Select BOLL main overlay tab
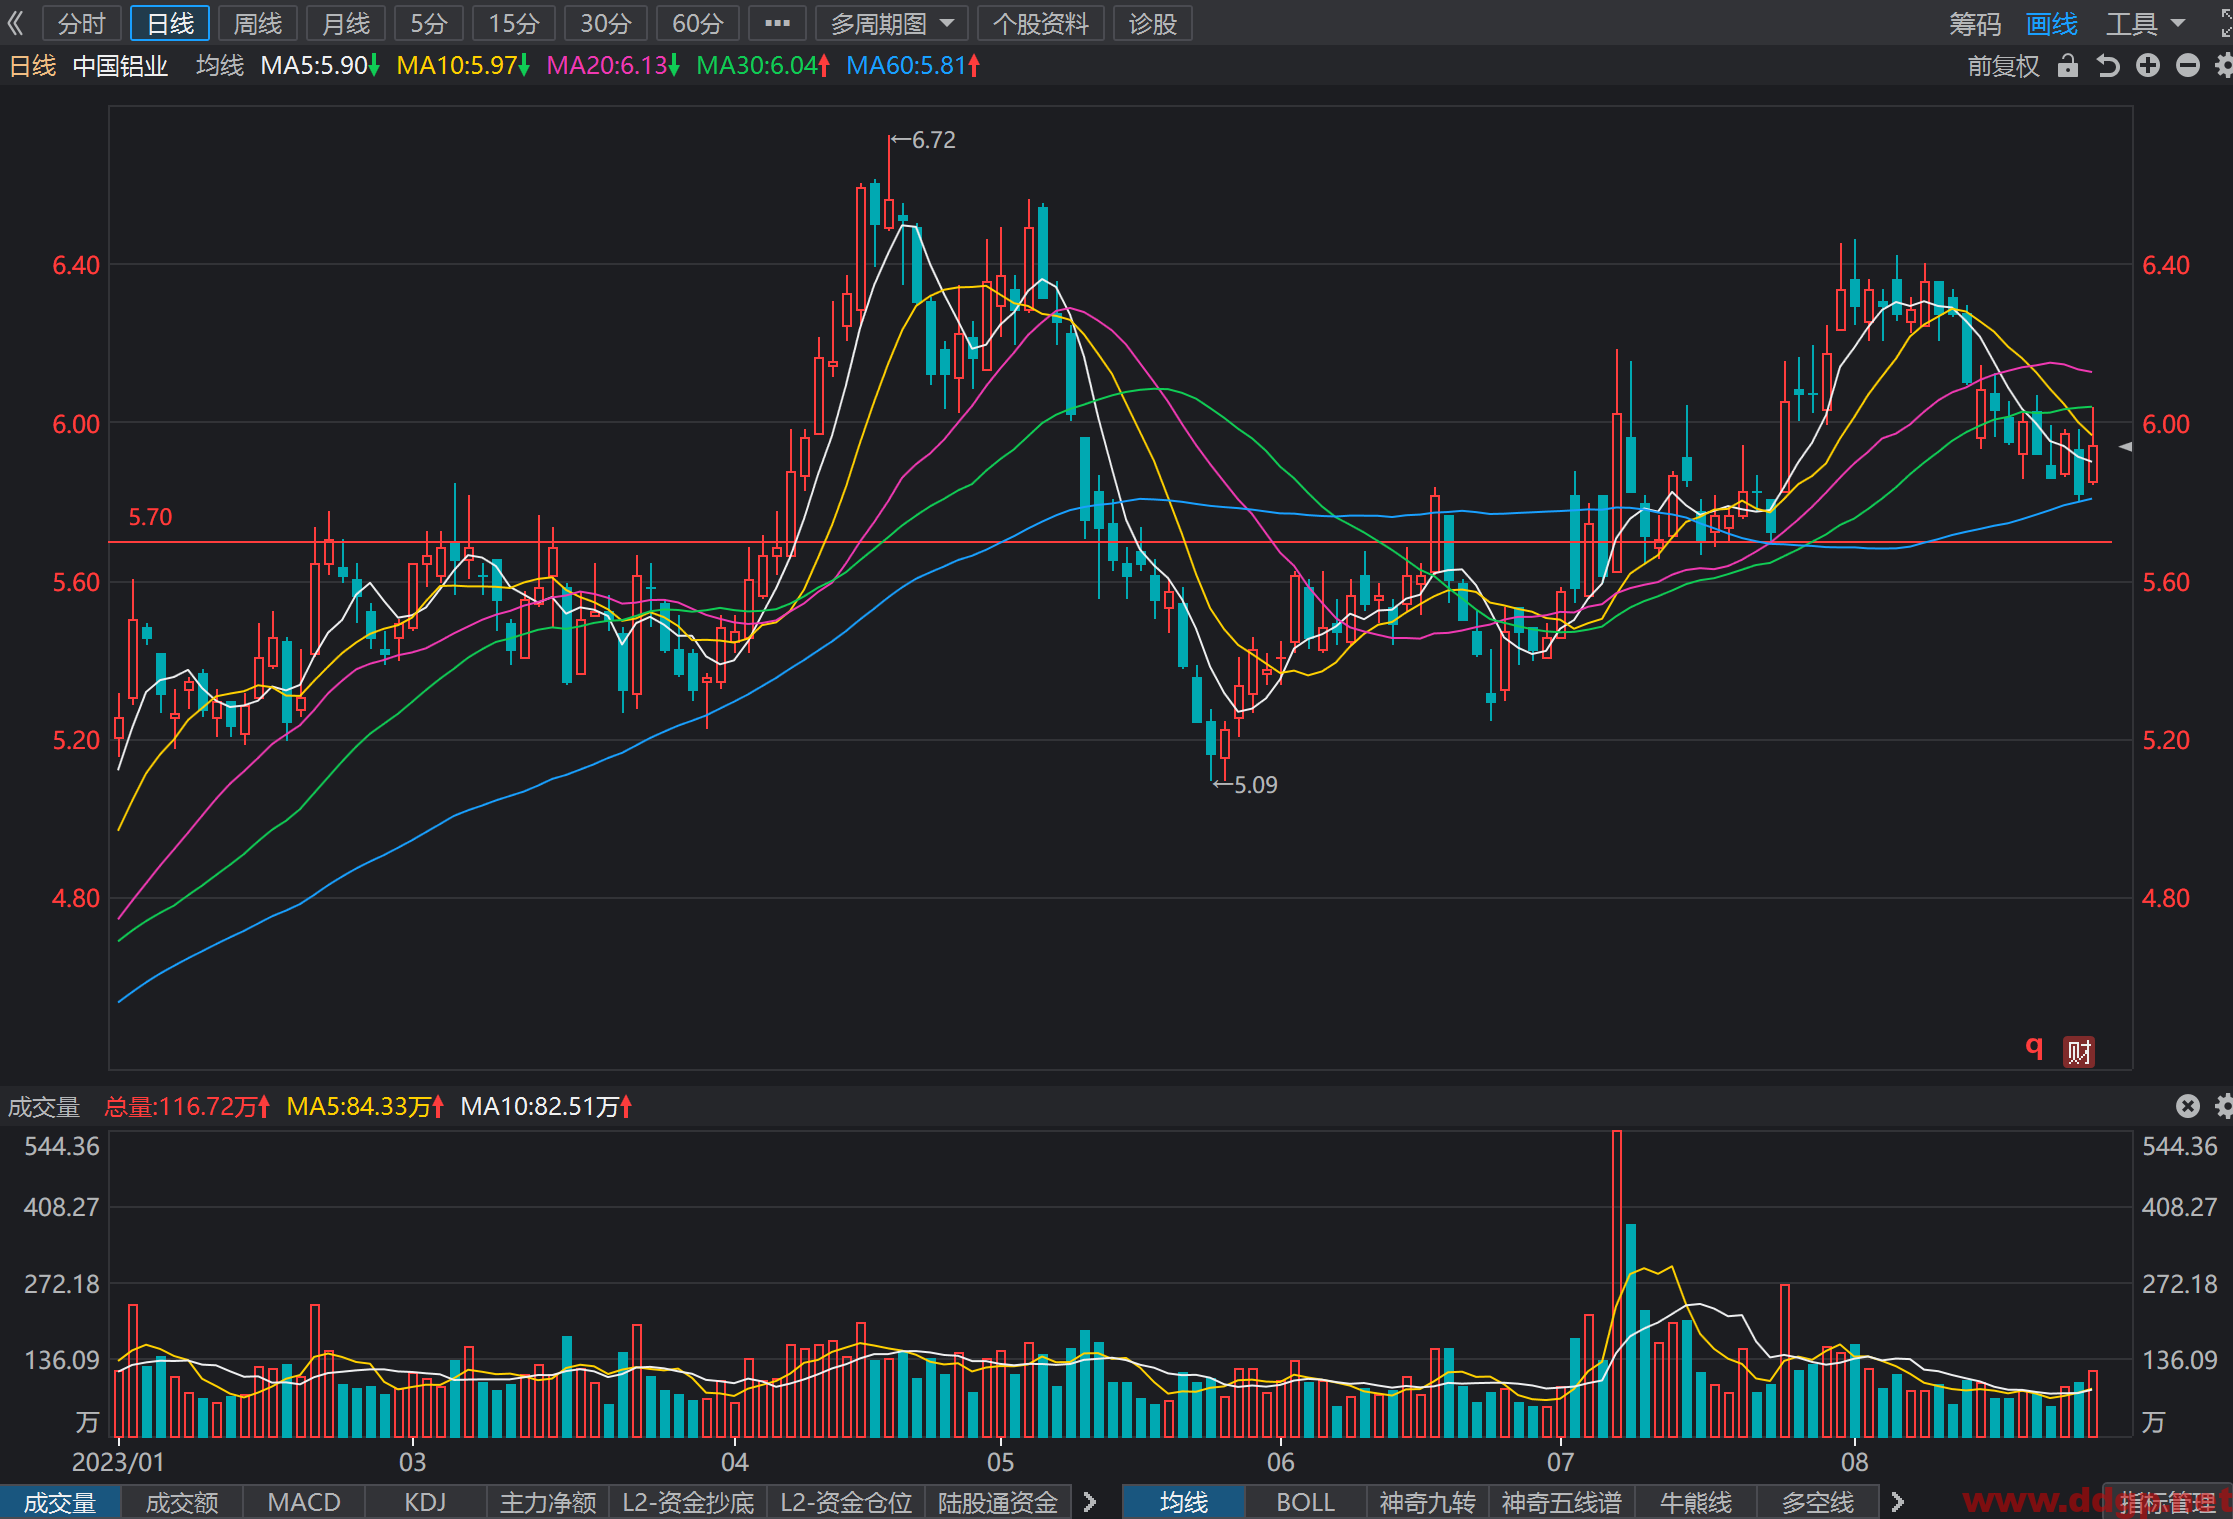The height and width of the screenshot is (1519, 2233). 1306,1502
